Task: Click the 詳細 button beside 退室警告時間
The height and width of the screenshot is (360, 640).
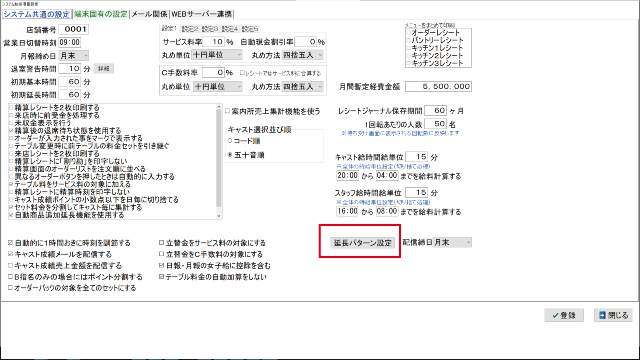Action: coord(103,69)
